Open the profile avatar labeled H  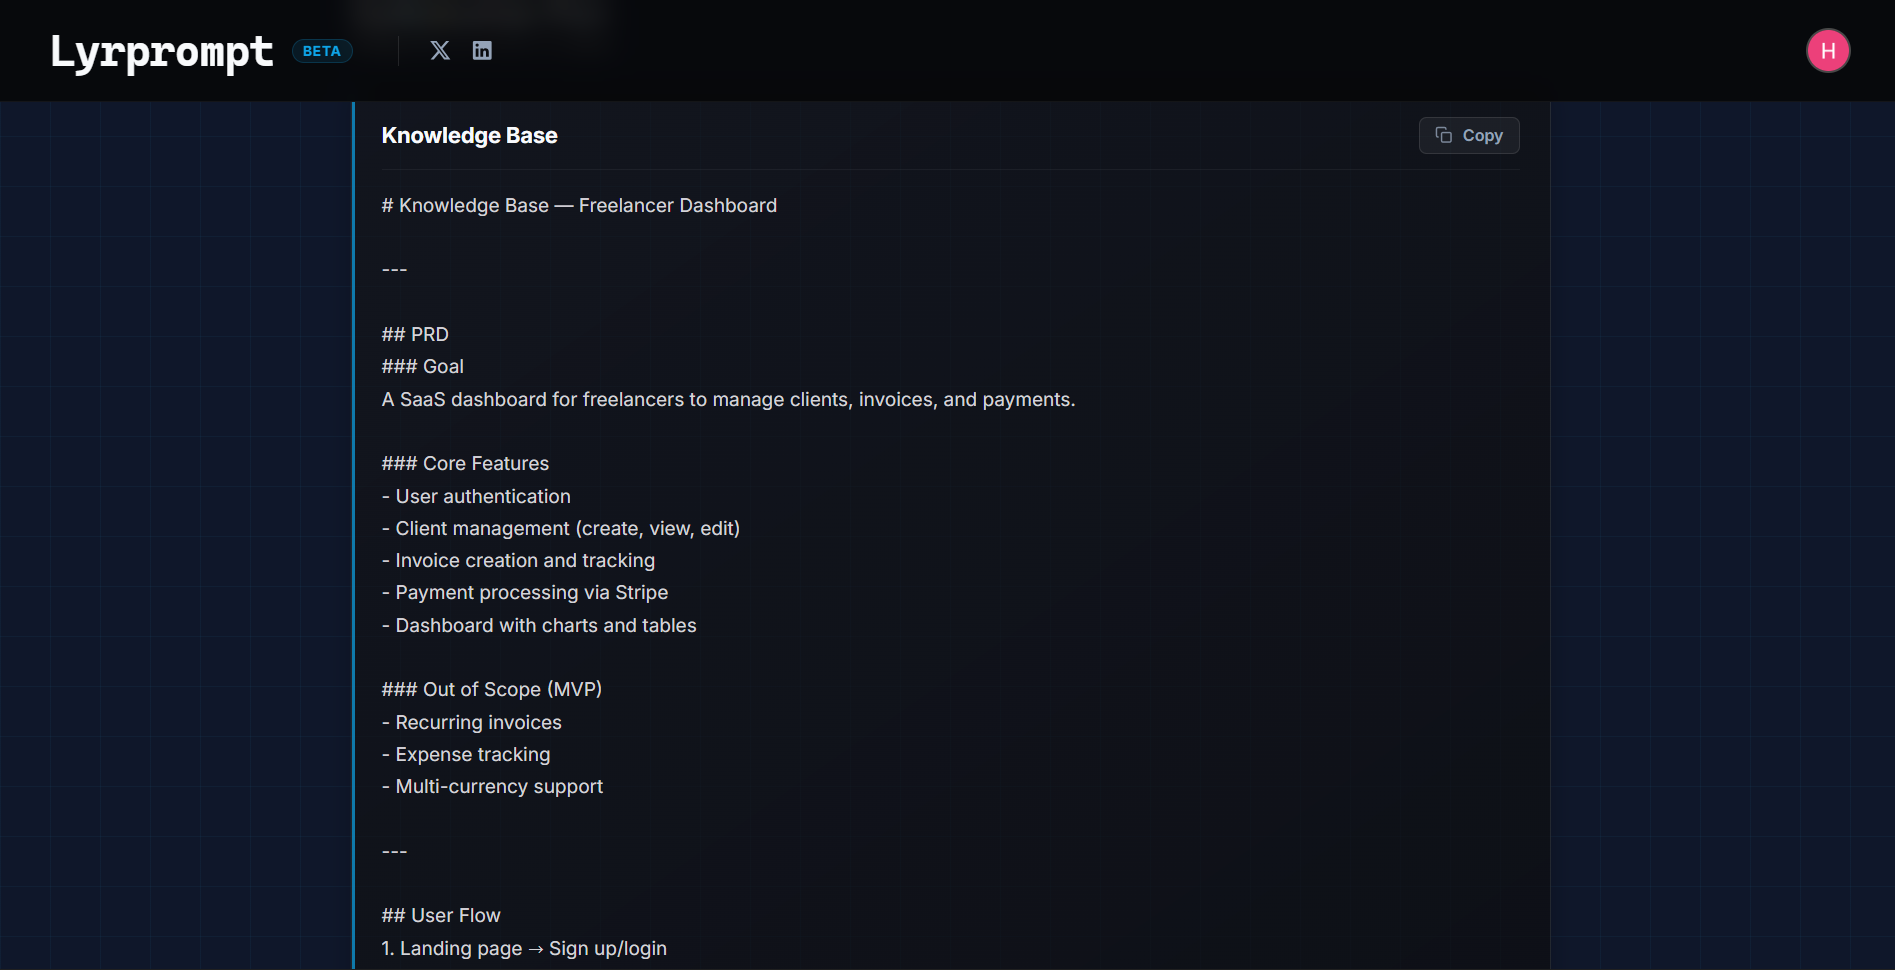point(1828,50)
